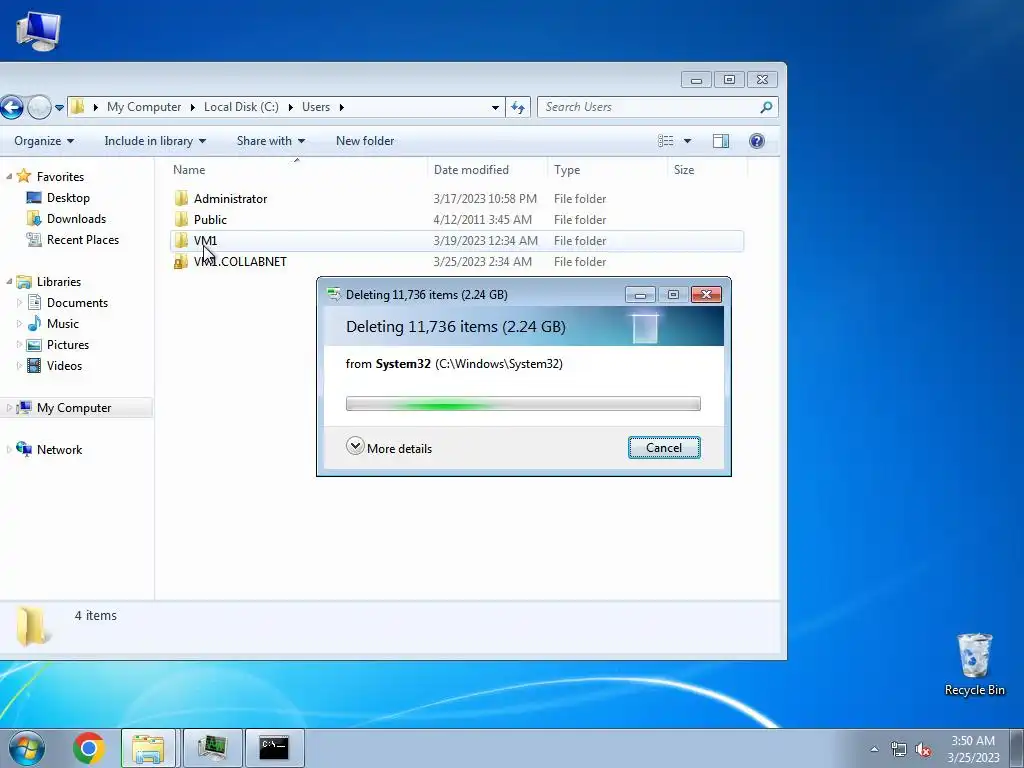Click the Forward navigation arrow in Explorer
The height and width of the screenshot is (768, 1024).
[39, 107]
